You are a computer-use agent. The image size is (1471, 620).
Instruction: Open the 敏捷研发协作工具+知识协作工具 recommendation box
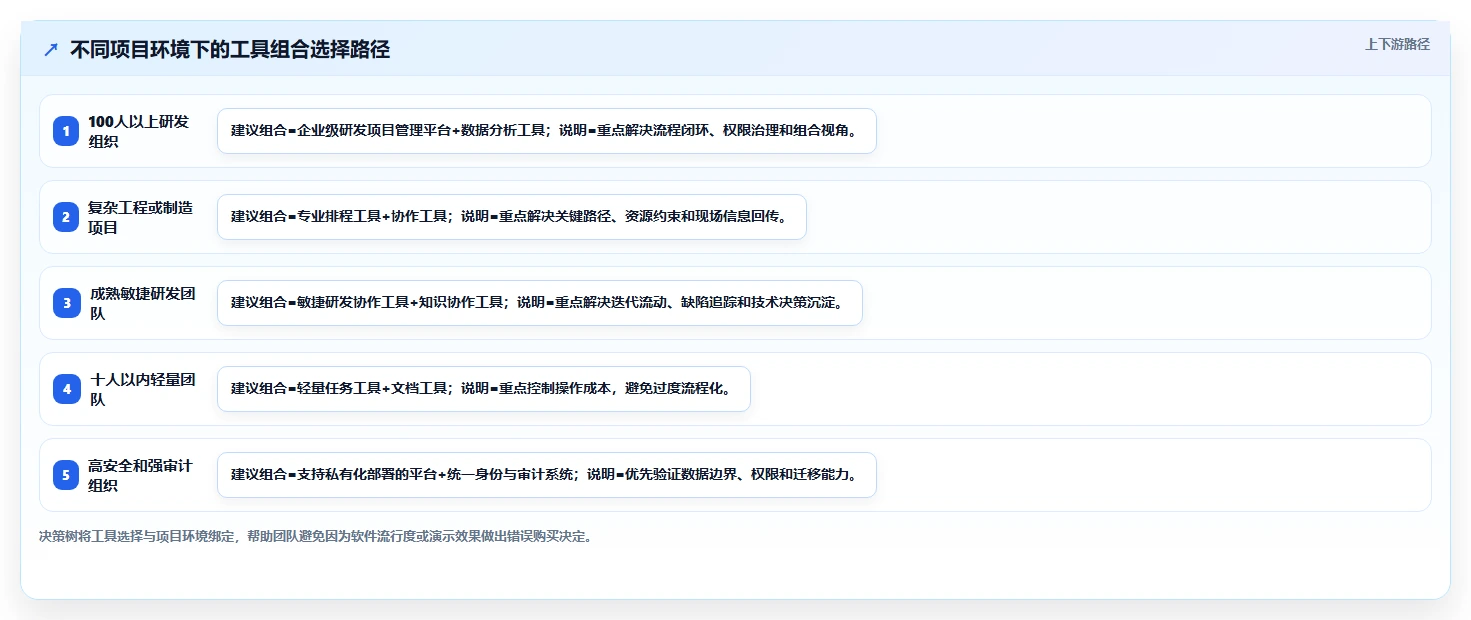pos(540,303)
